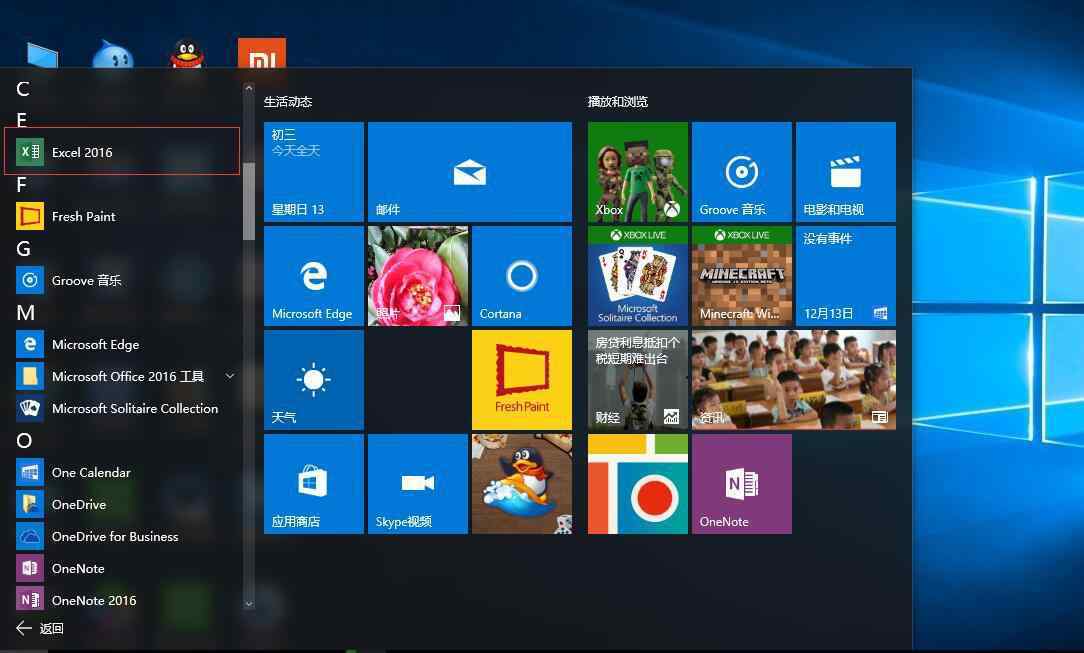Click the 播放和浏览 group header

pos(617,102)
